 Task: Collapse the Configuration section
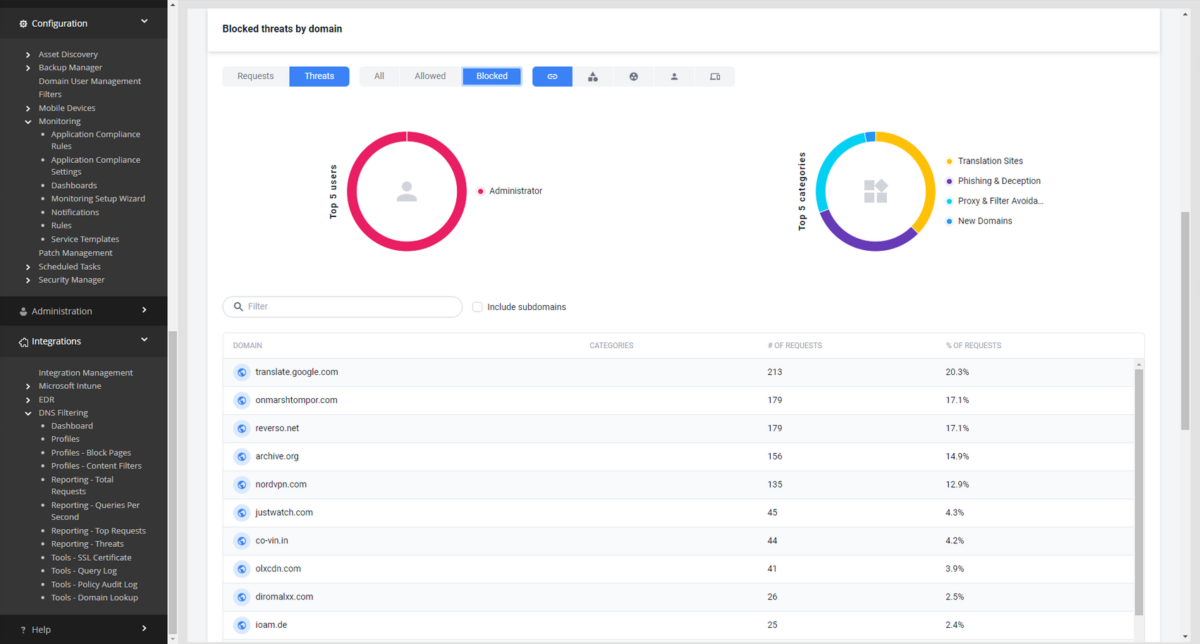tap(143, 20)
